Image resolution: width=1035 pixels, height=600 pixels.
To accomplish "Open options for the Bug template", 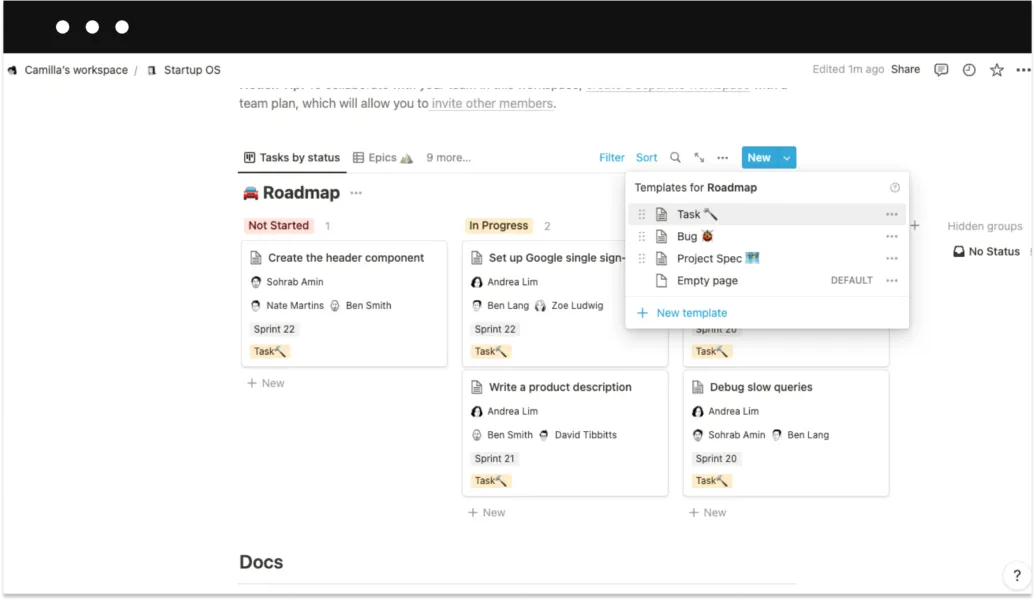I will click(892, 236).
